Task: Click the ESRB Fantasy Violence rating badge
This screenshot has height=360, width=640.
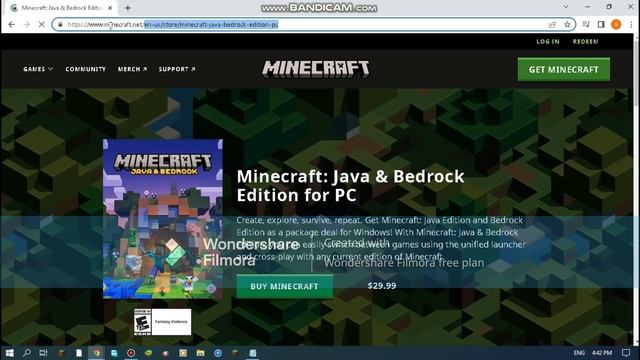Action: click(x=162, y=322)
